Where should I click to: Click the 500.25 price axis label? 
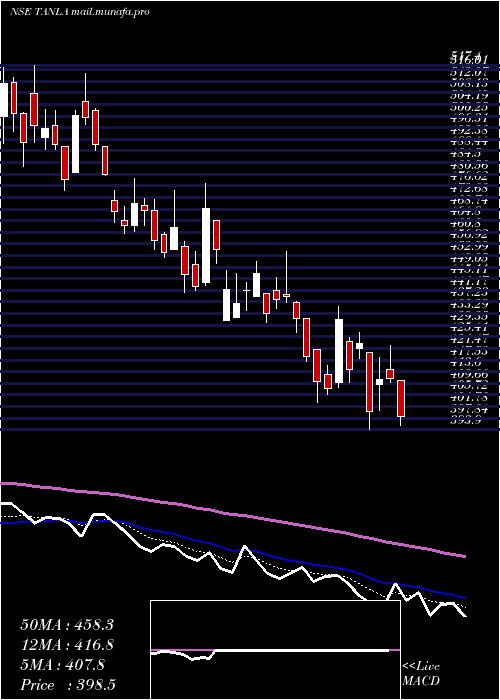pos(469,108)
